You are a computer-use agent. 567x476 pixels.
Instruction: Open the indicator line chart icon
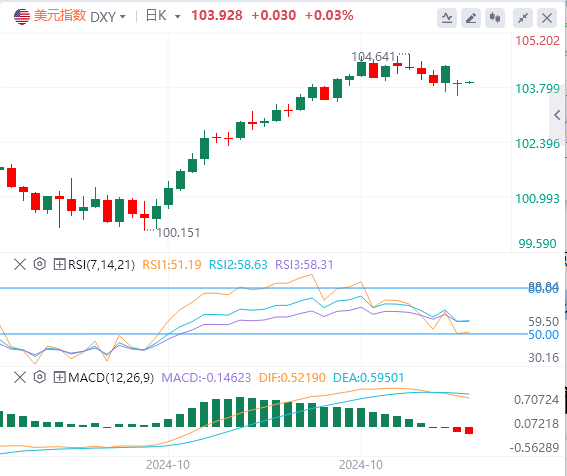[447, 17]
